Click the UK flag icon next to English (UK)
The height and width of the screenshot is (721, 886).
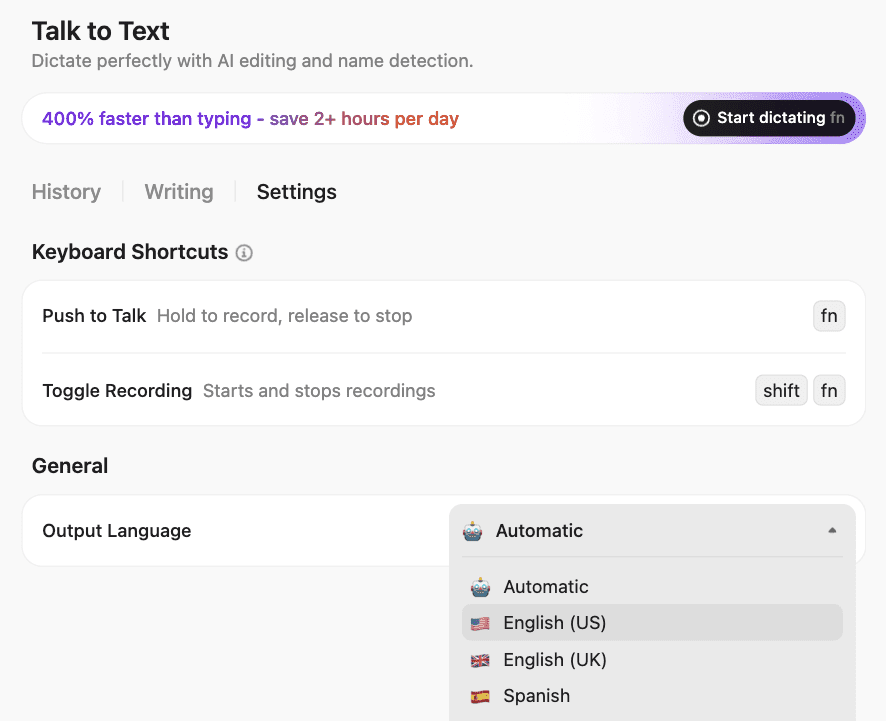(480, 659)
